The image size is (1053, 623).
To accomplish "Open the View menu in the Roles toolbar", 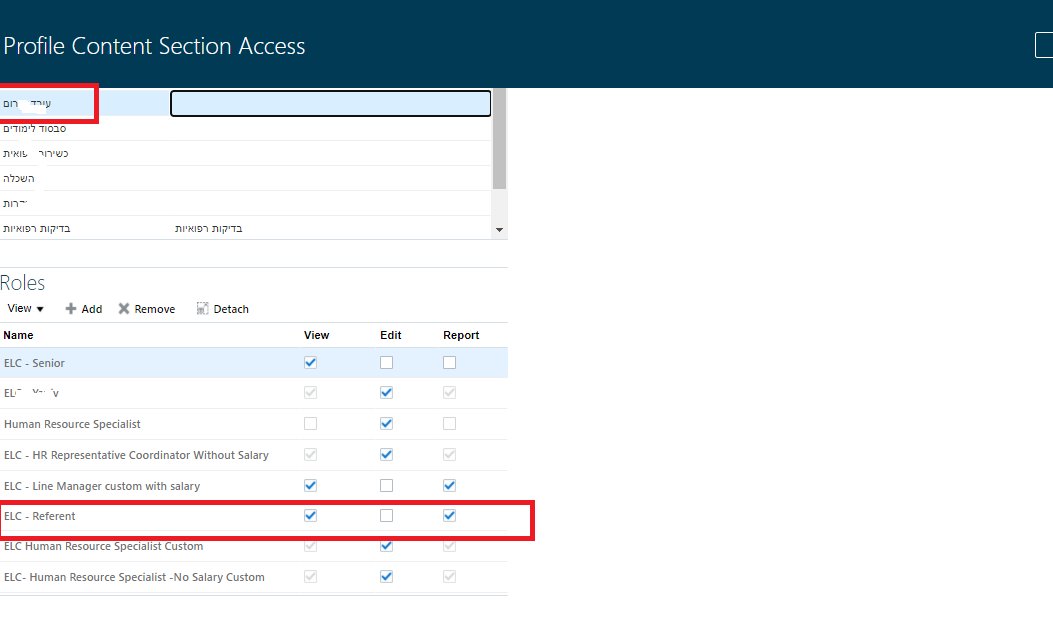I will pyautogui.click(x=24, y=308).
